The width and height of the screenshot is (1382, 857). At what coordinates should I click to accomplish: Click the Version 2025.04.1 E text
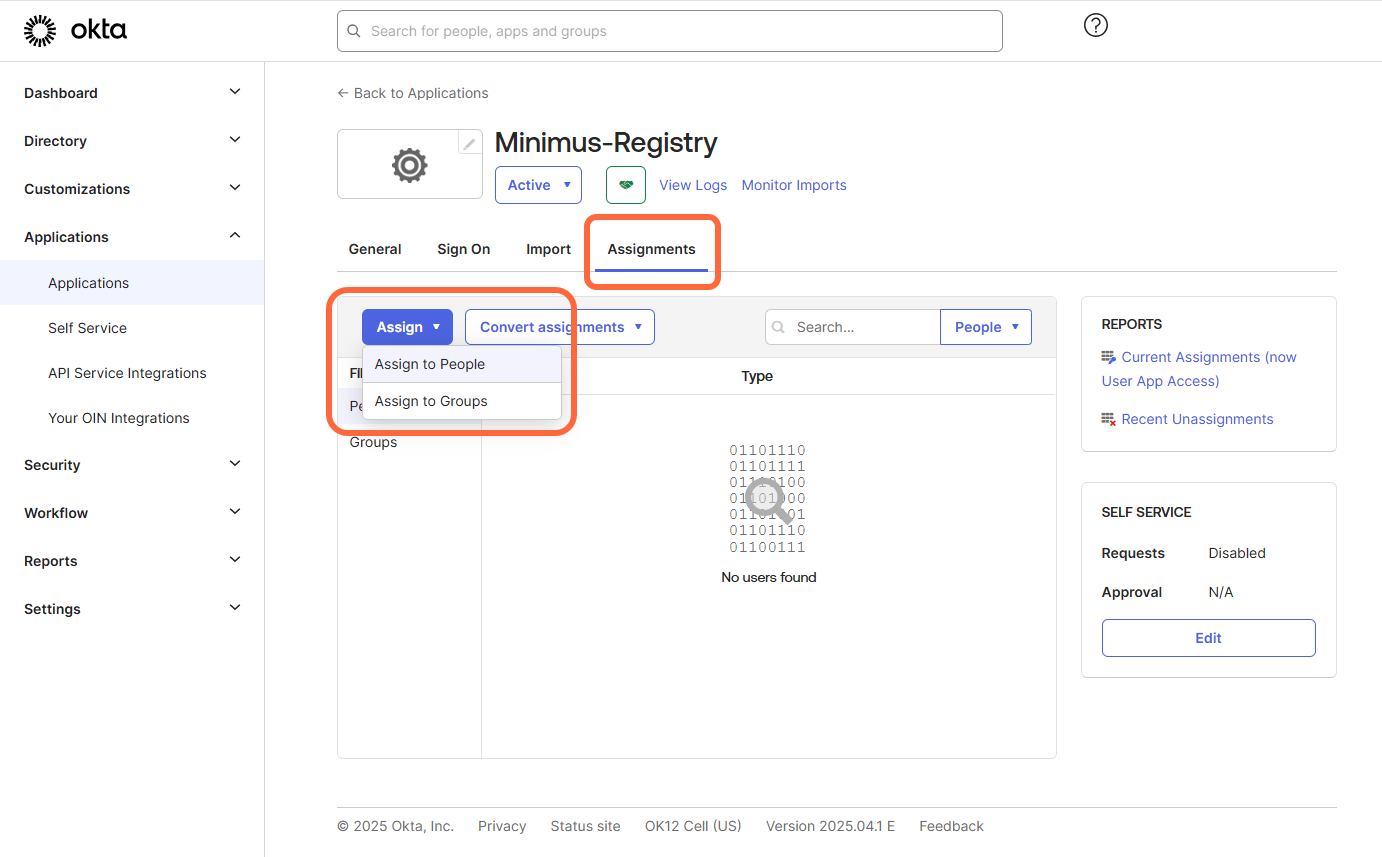pos(830,826)
